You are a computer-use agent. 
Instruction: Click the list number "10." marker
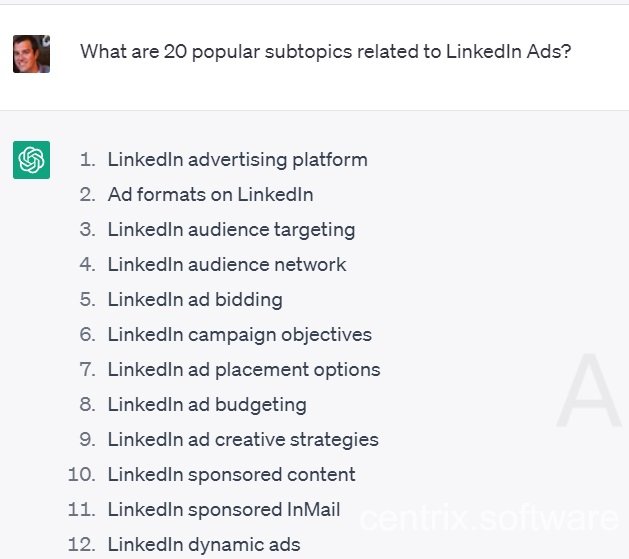(82, 475)
